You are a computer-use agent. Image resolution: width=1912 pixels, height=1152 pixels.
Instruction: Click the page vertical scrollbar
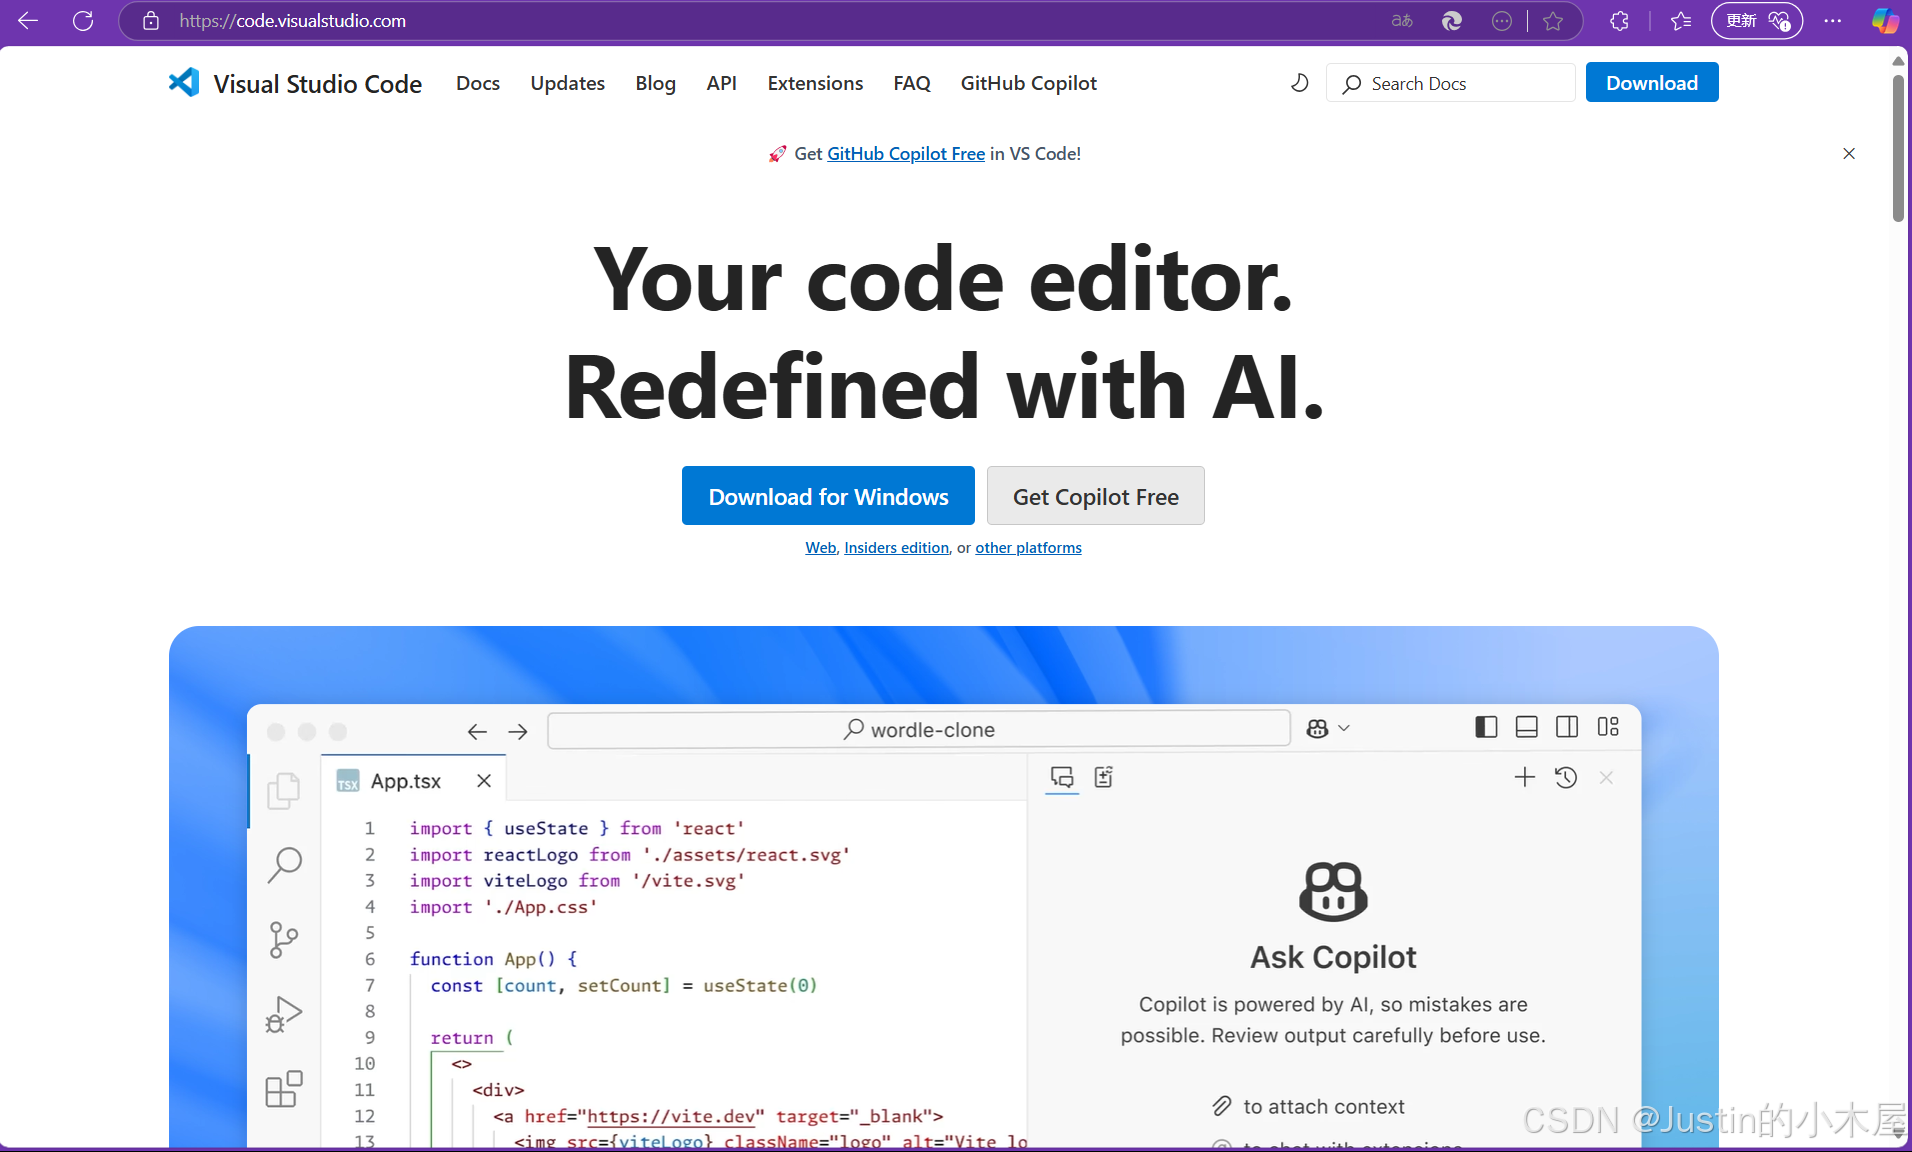click(1898, 149)
